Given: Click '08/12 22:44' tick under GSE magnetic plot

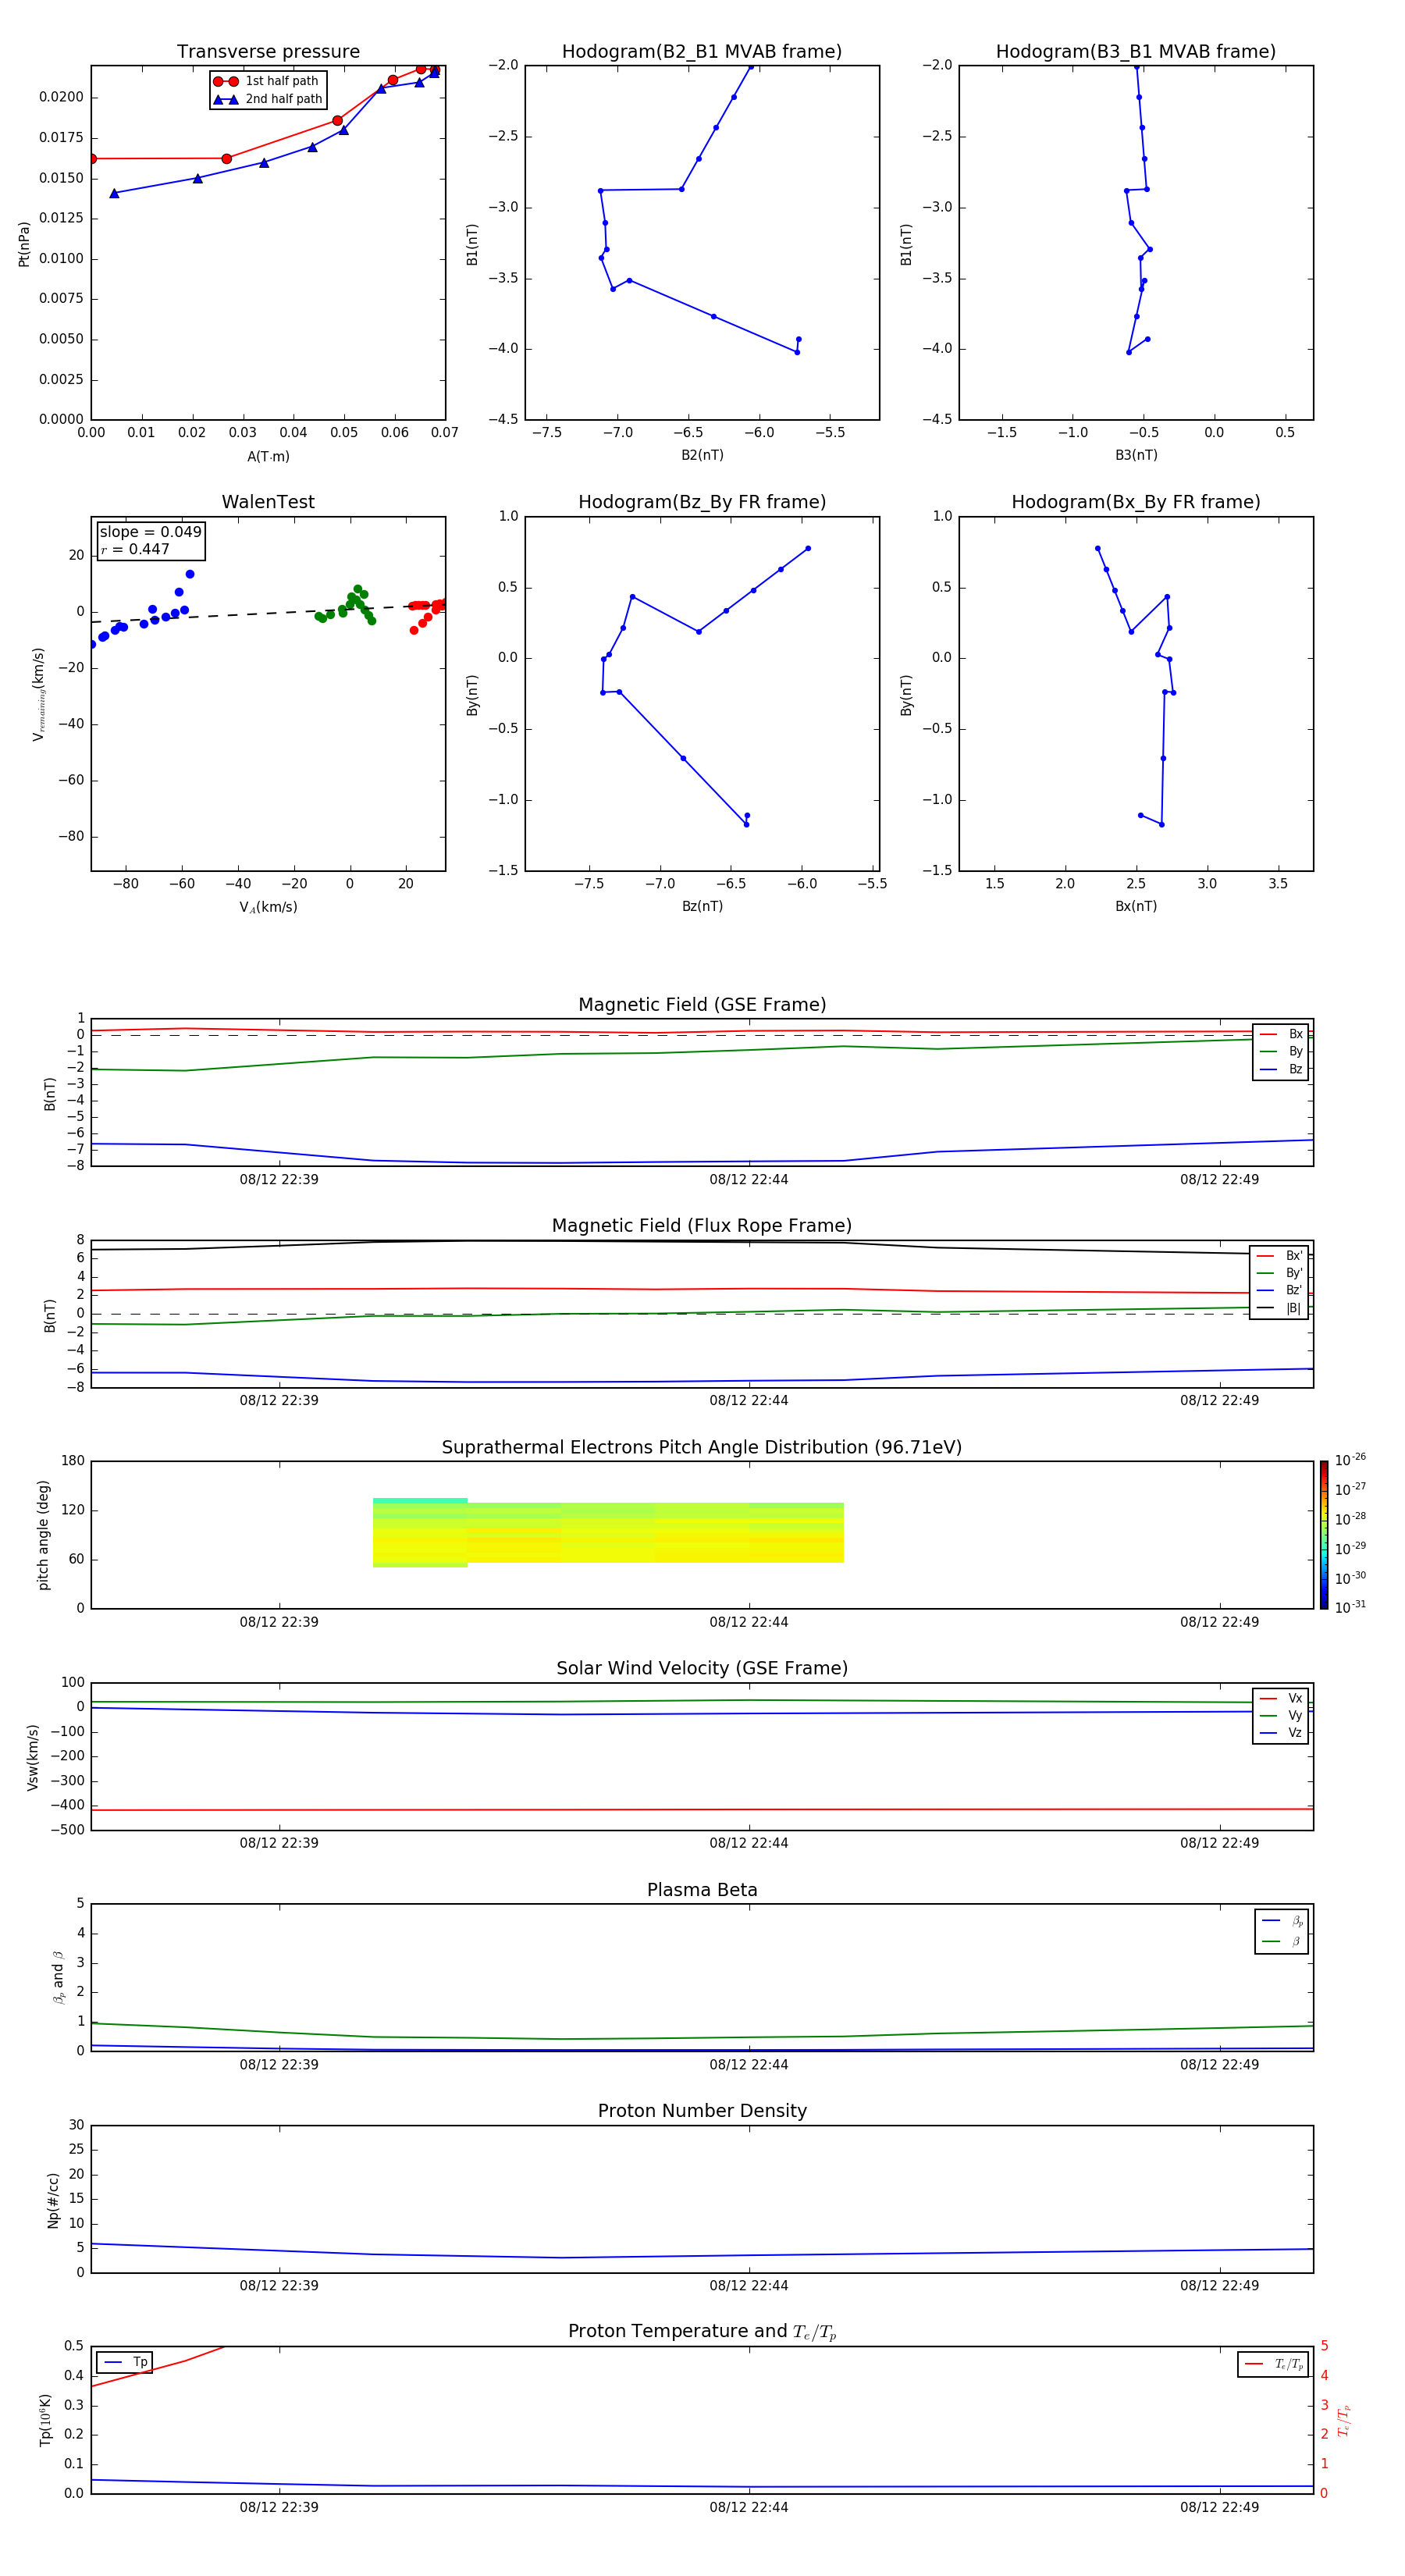Looking at the screenshot, I should 749,1180.
